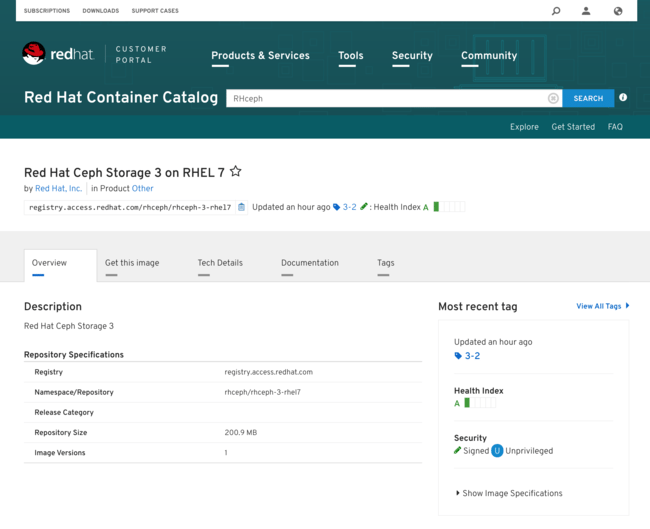
Task: Open the user account icon
Action: pyautogui.click(x=586, y=11)
